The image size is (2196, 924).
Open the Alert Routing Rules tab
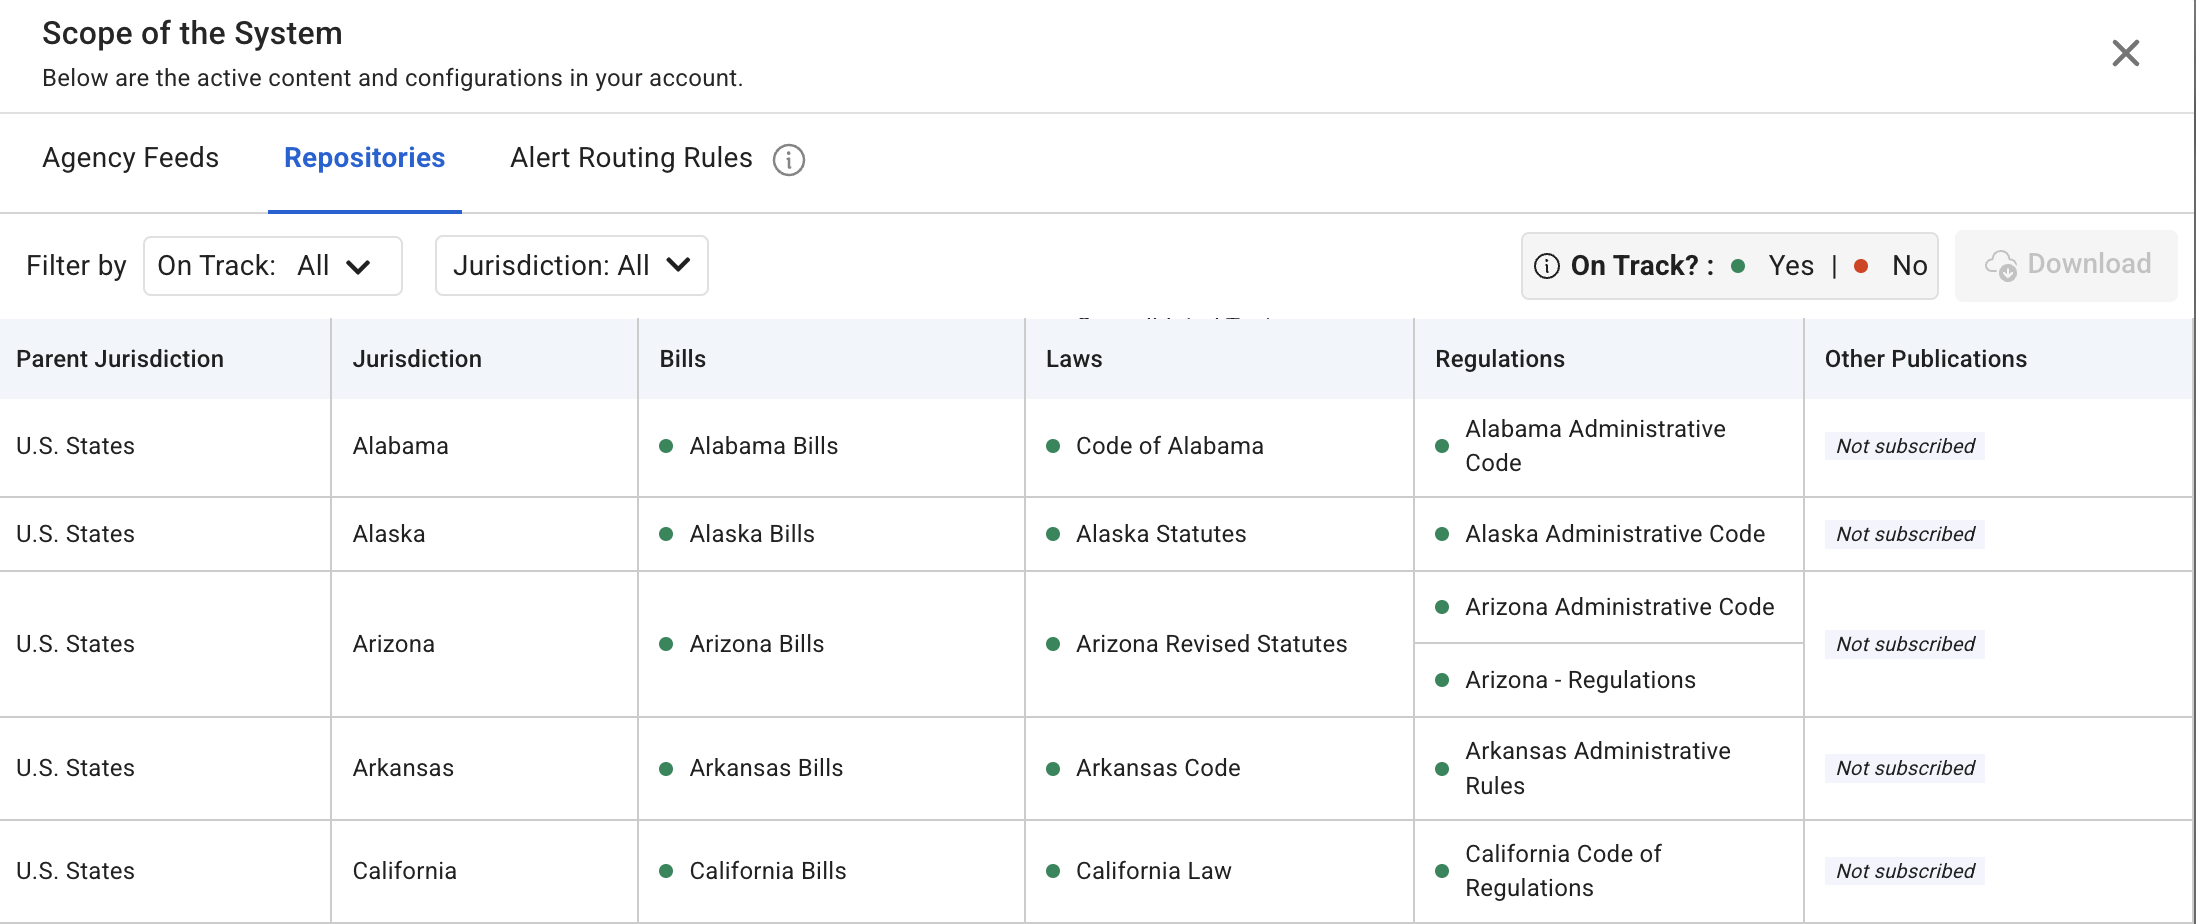click(631, 158)
